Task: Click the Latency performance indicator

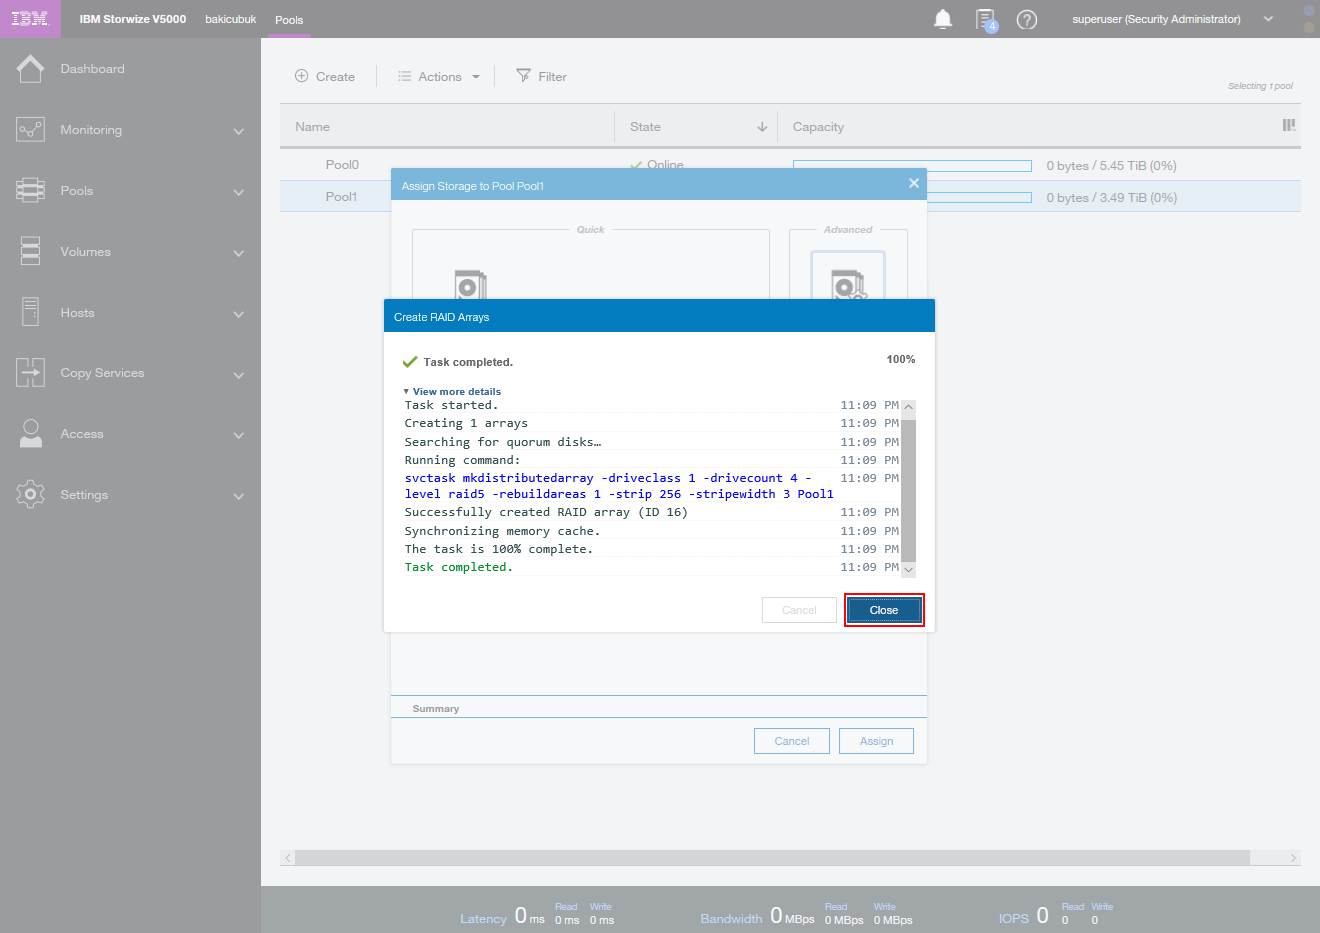Action: [x=537, y=915]
